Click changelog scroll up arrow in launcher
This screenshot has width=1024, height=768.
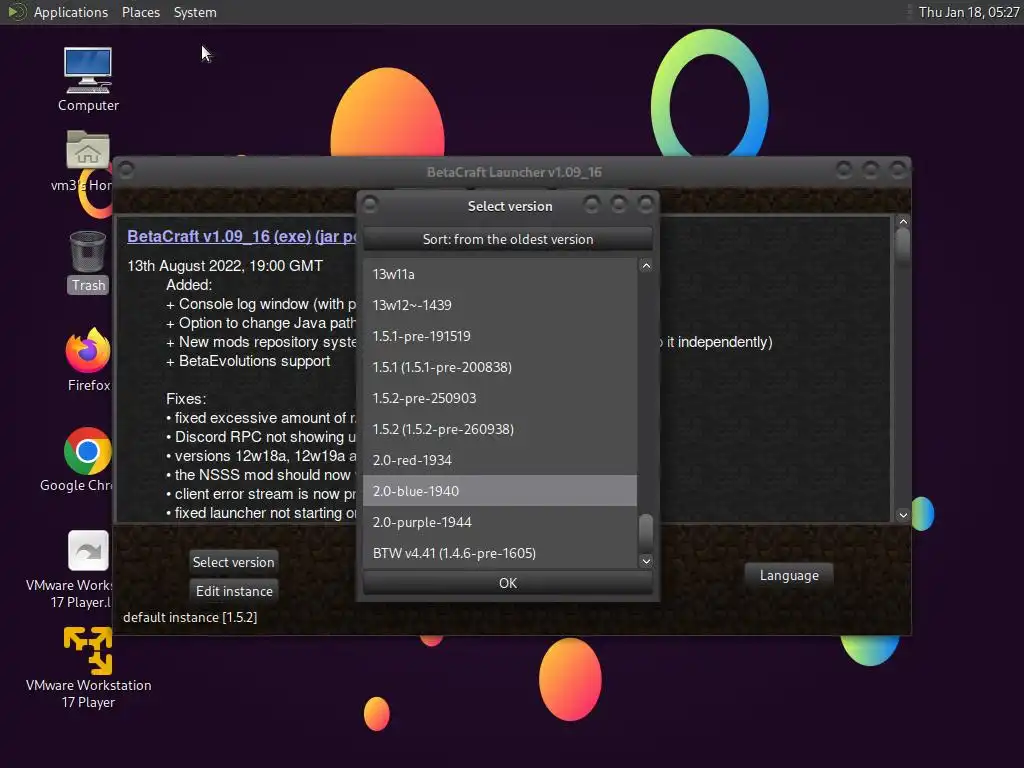(x=903, y=222)
